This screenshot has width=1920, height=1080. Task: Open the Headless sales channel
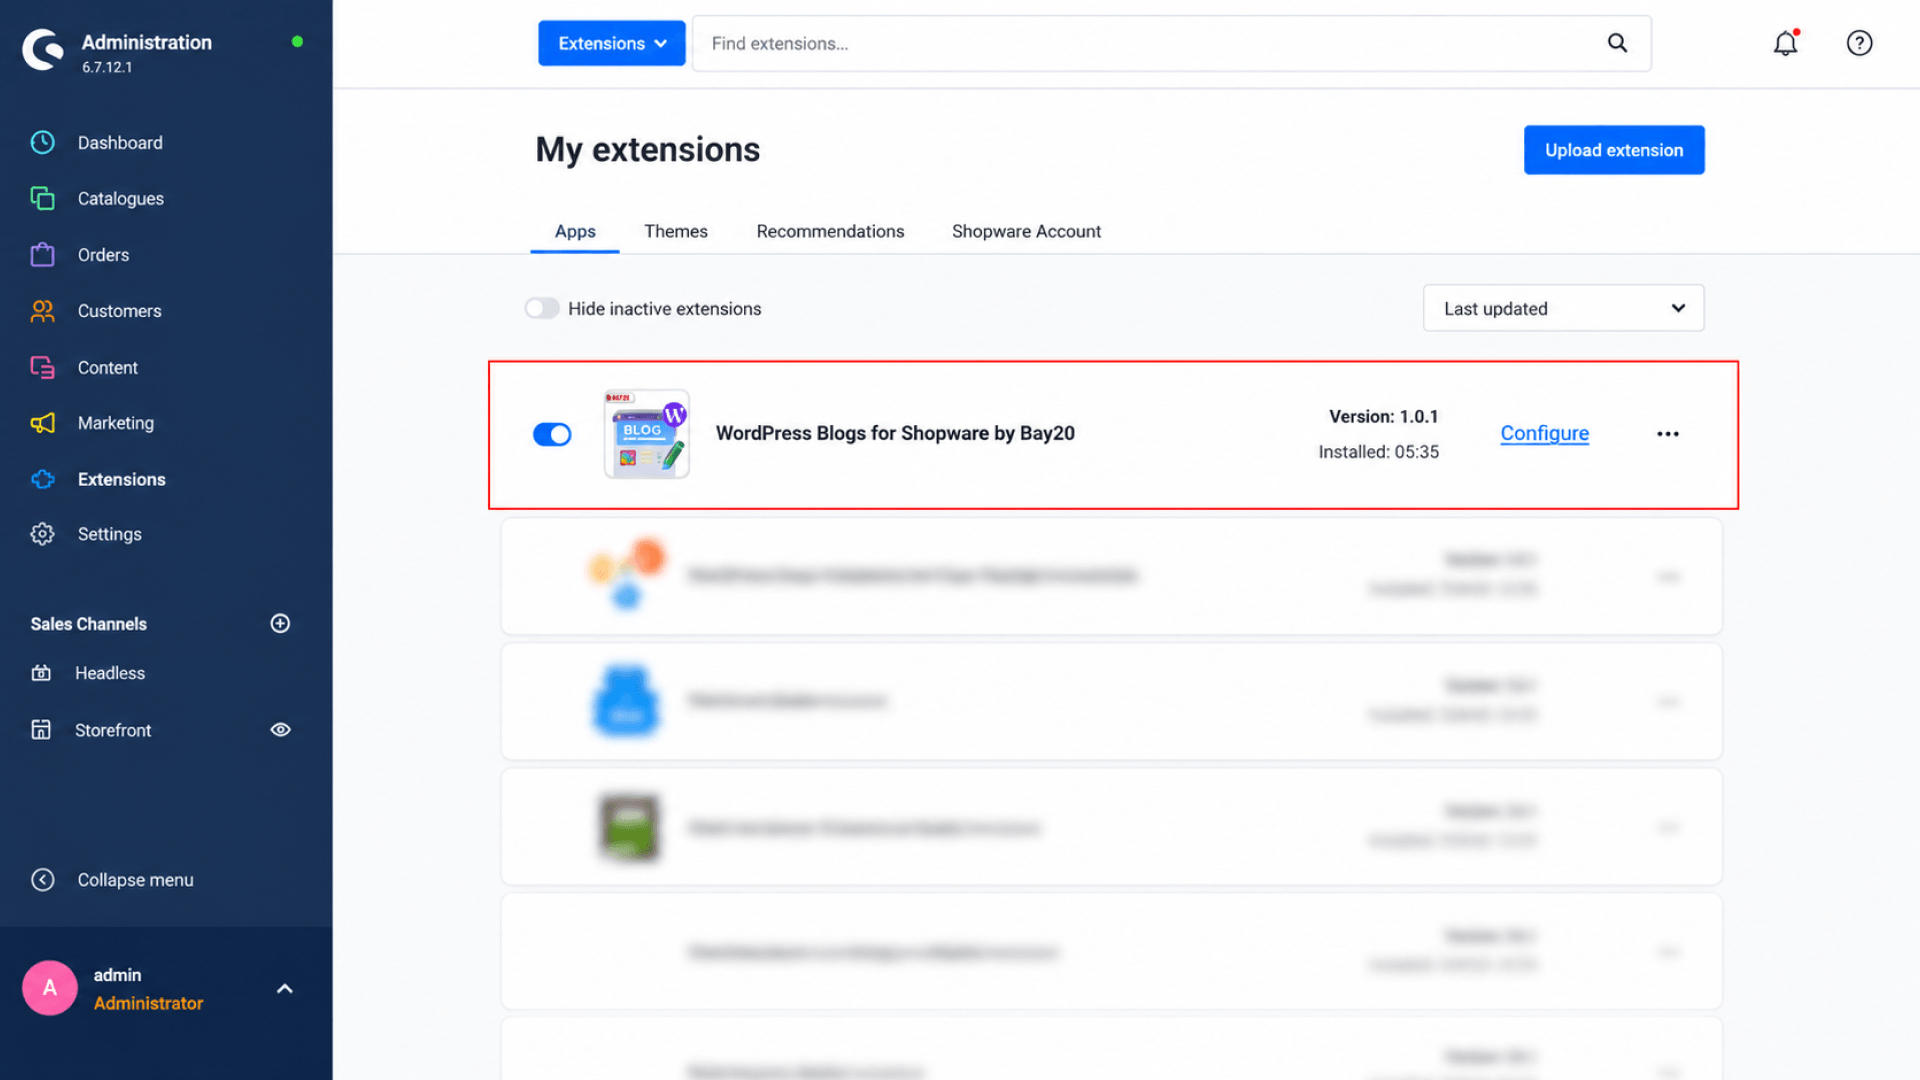tap(110, 673)
